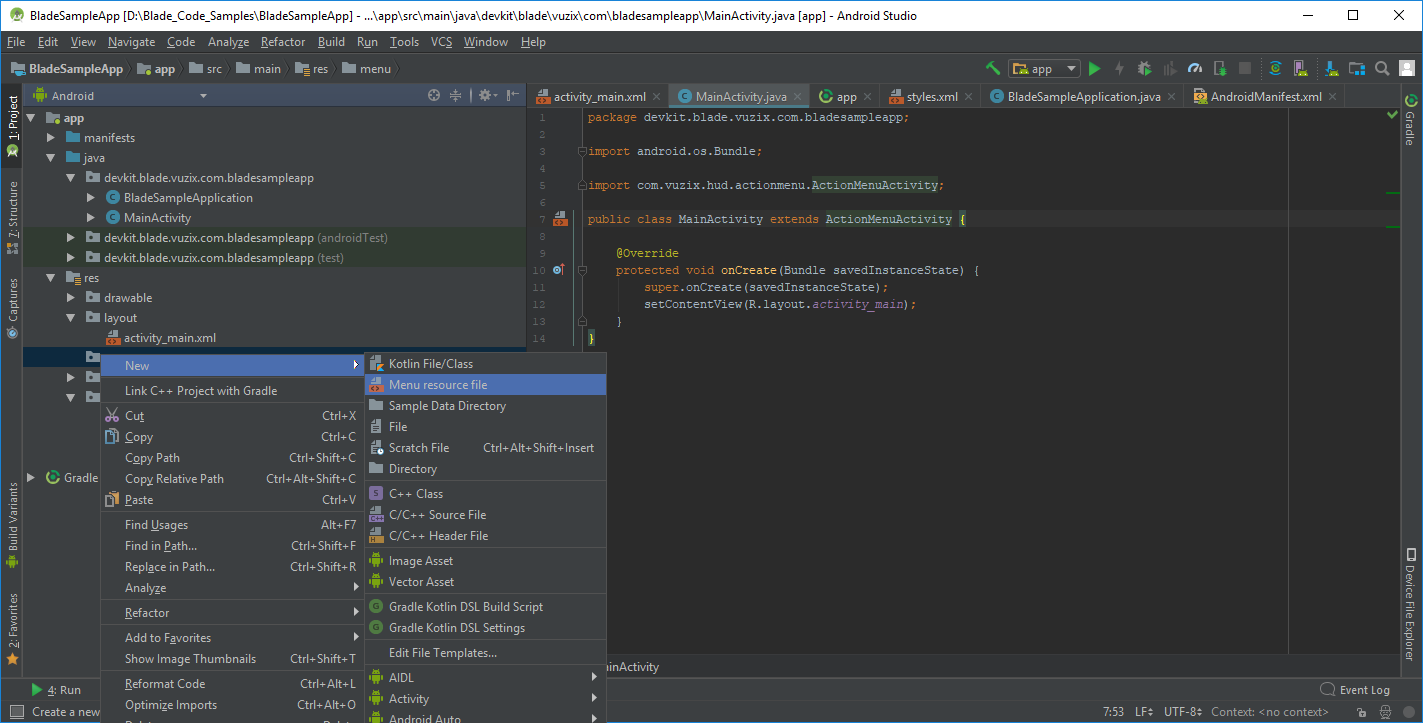This screenshot has width=1423, height=723.
Task: Close the activity_main.xml tab
Action: coord(656,97)
